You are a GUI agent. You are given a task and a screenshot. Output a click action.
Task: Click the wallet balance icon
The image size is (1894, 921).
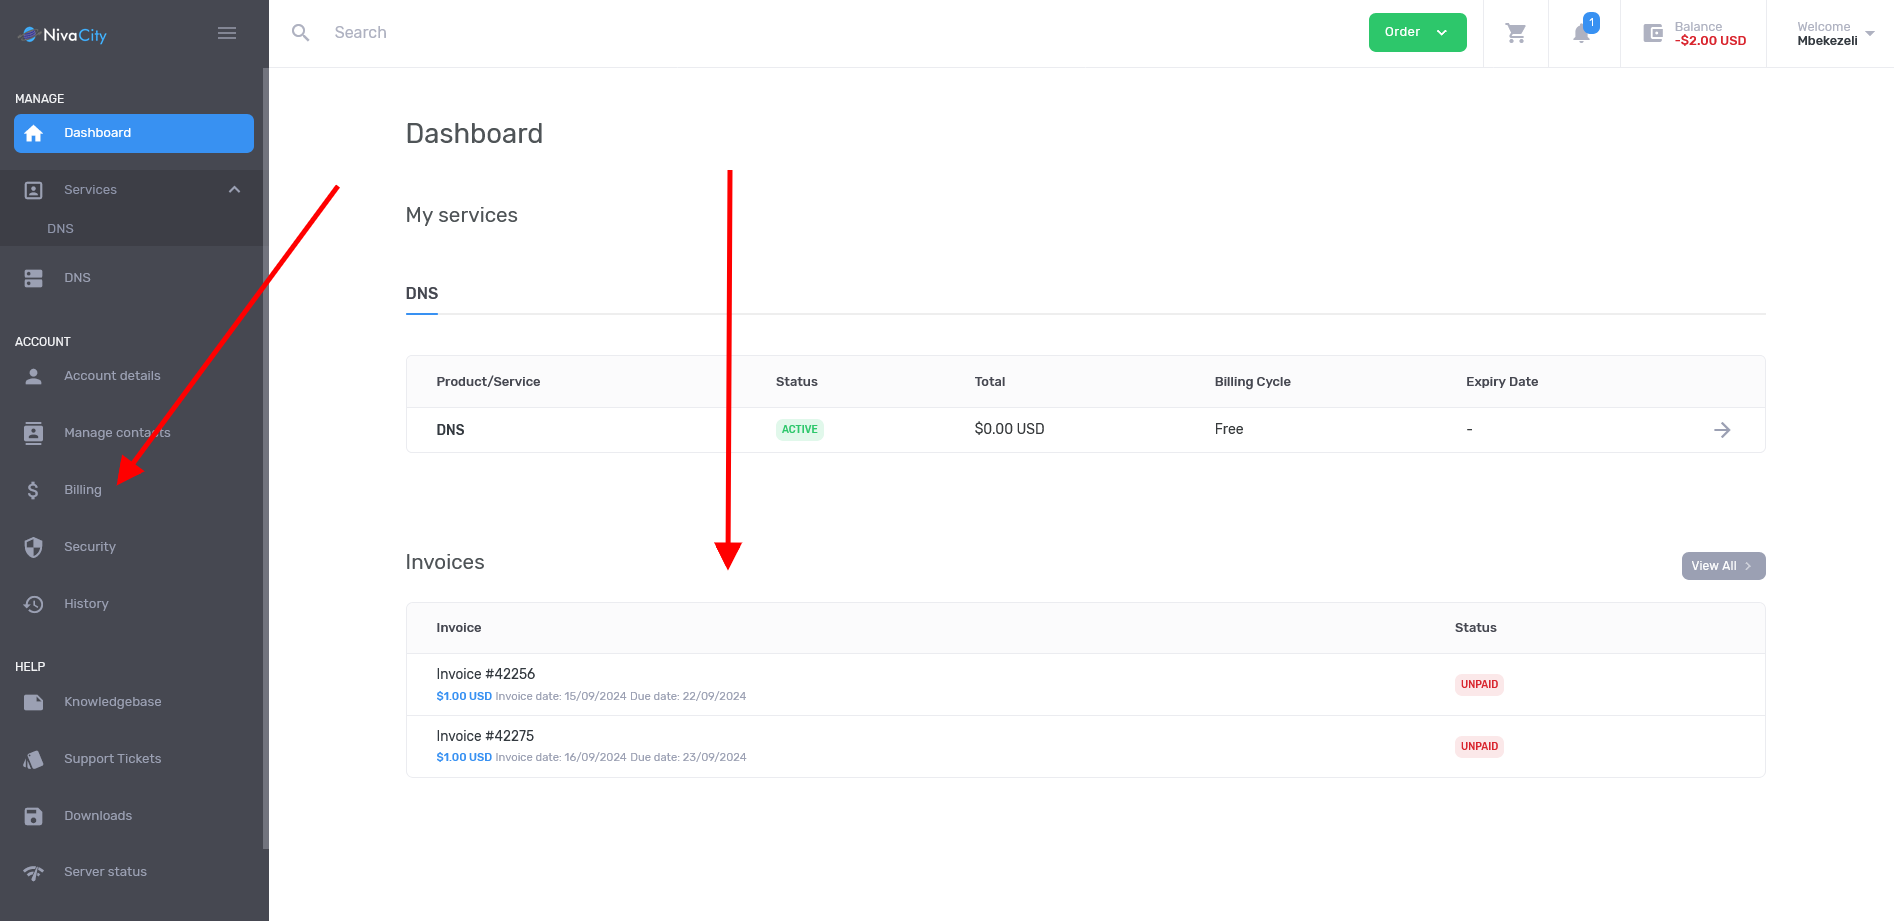pos(1653,33)
